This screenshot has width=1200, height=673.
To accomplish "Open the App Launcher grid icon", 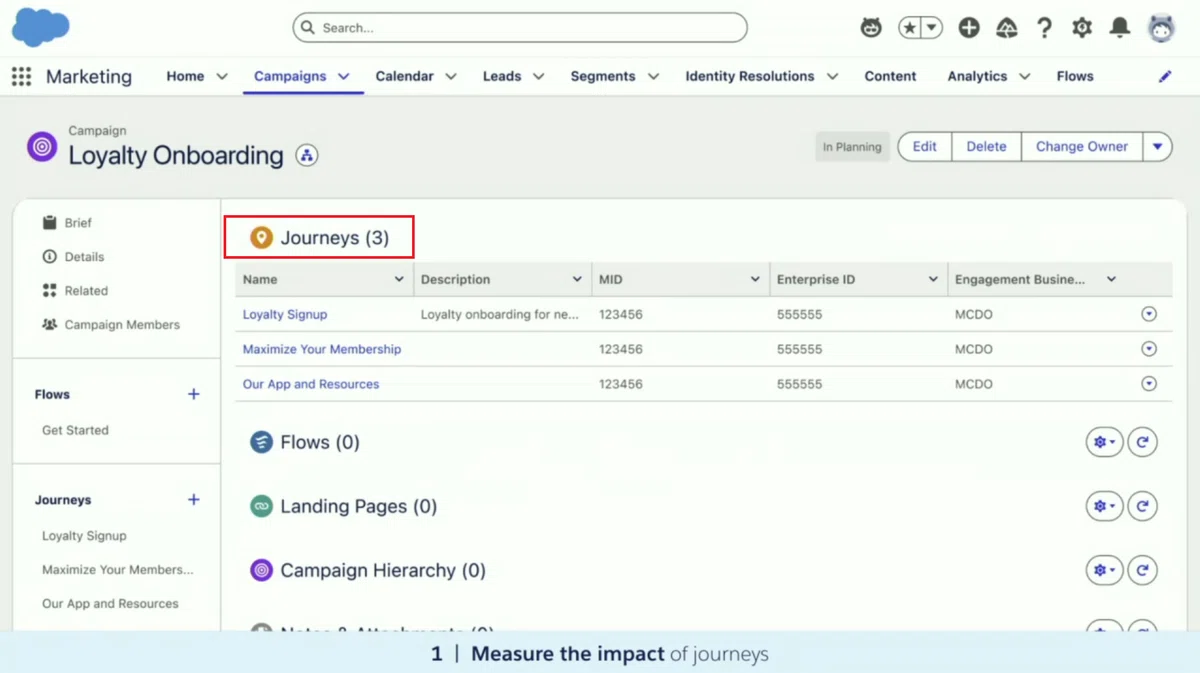I will (x=21, y=77).
